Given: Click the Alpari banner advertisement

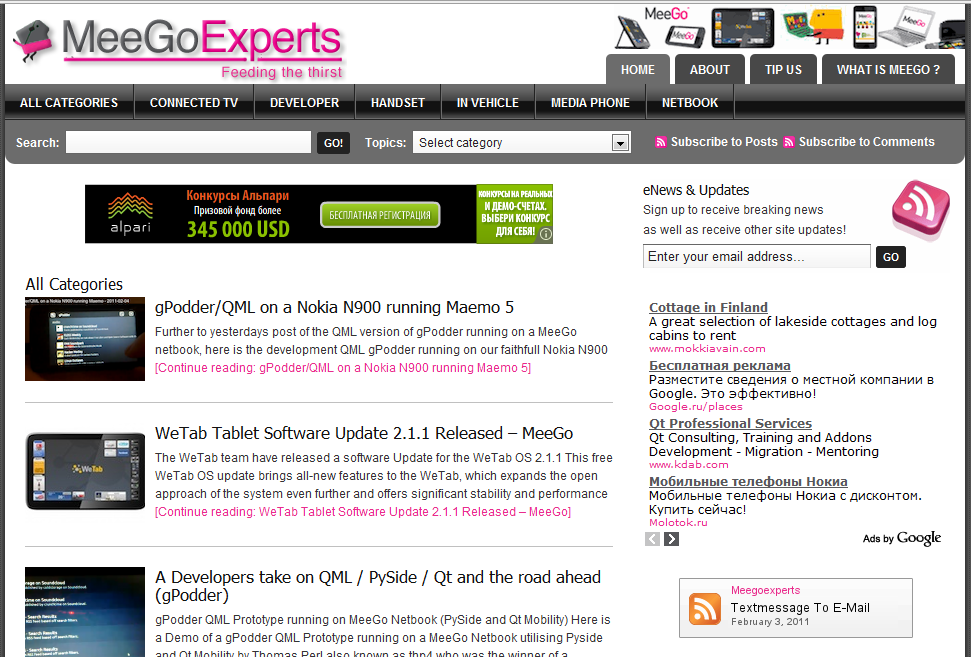Looking at the screenshot, I should 319,214.
